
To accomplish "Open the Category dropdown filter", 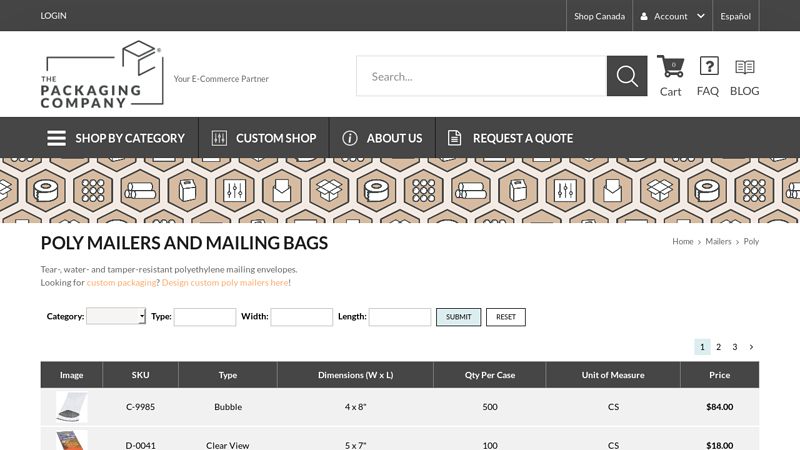I will point(116,316).
